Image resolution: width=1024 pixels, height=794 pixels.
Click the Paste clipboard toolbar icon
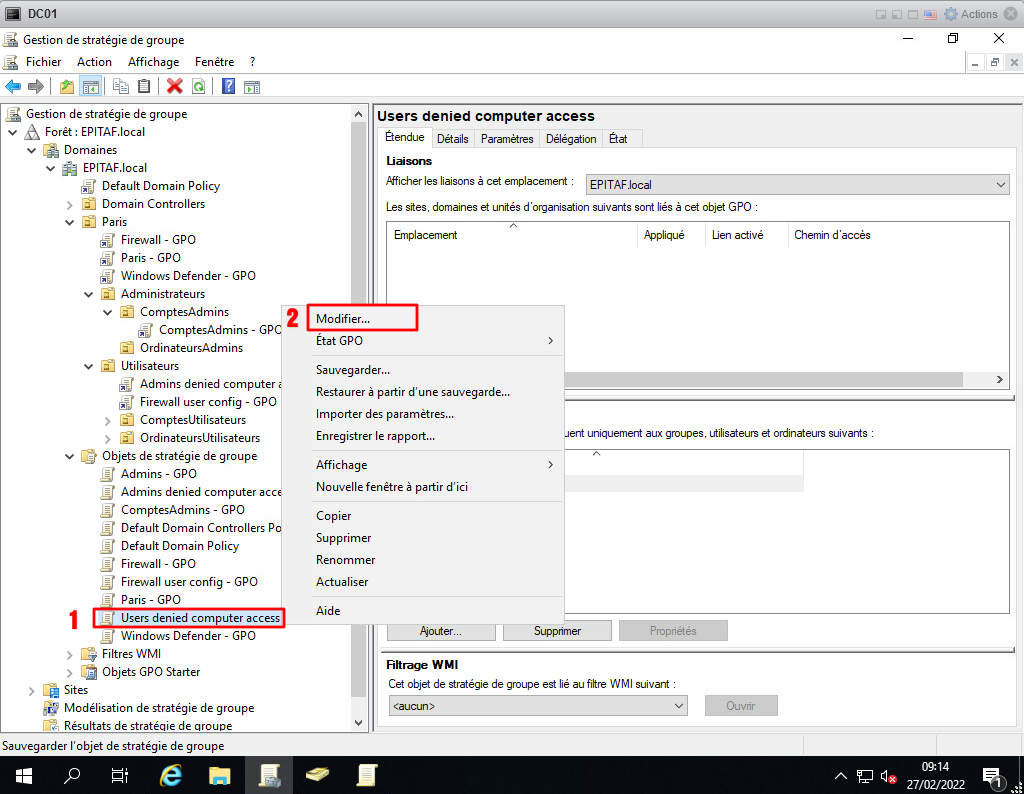pos(144,87)
